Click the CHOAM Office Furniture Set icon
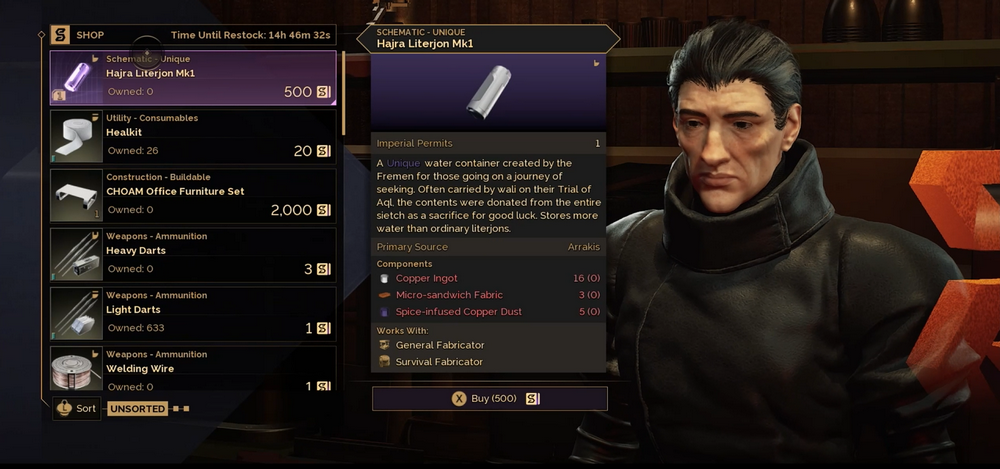Viewport: 1000px width, 469px height. (x=77, y=195)
